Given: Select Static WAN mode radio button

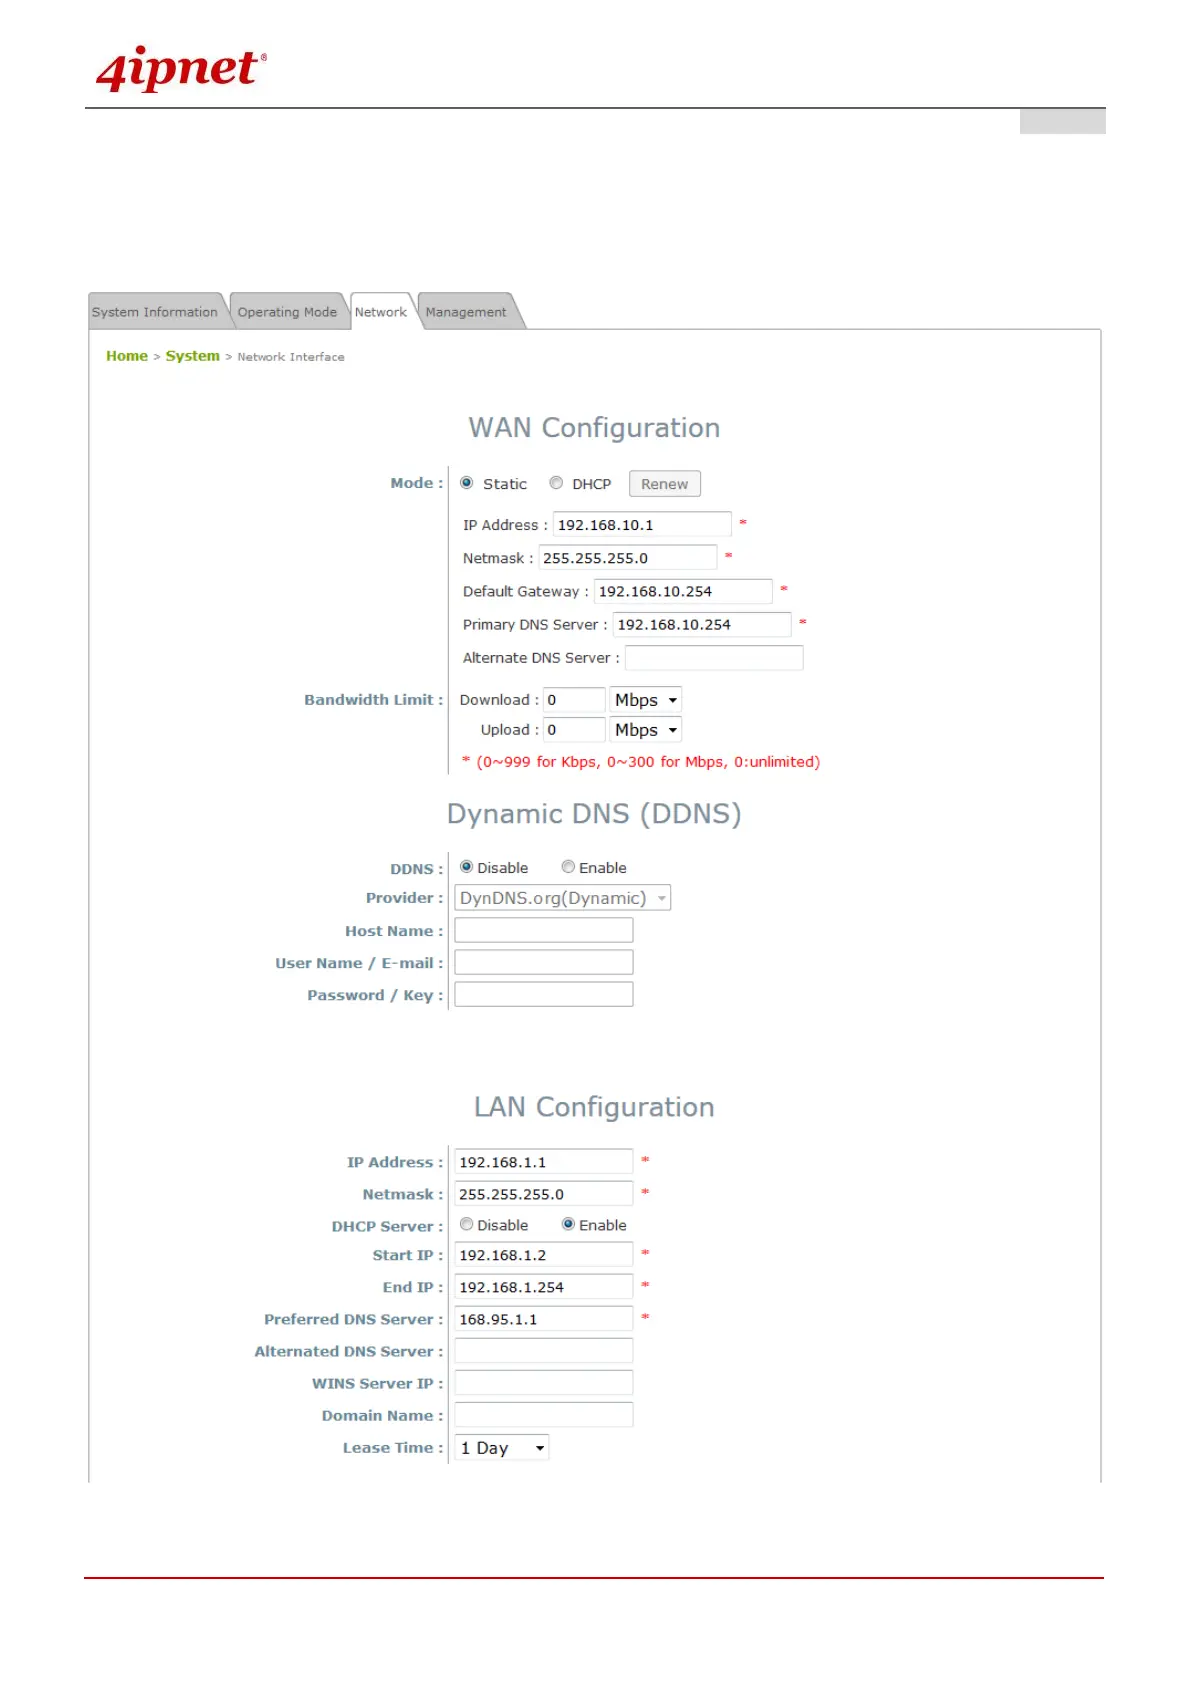Looking at the screenshot, I should (x=467, y=483).
